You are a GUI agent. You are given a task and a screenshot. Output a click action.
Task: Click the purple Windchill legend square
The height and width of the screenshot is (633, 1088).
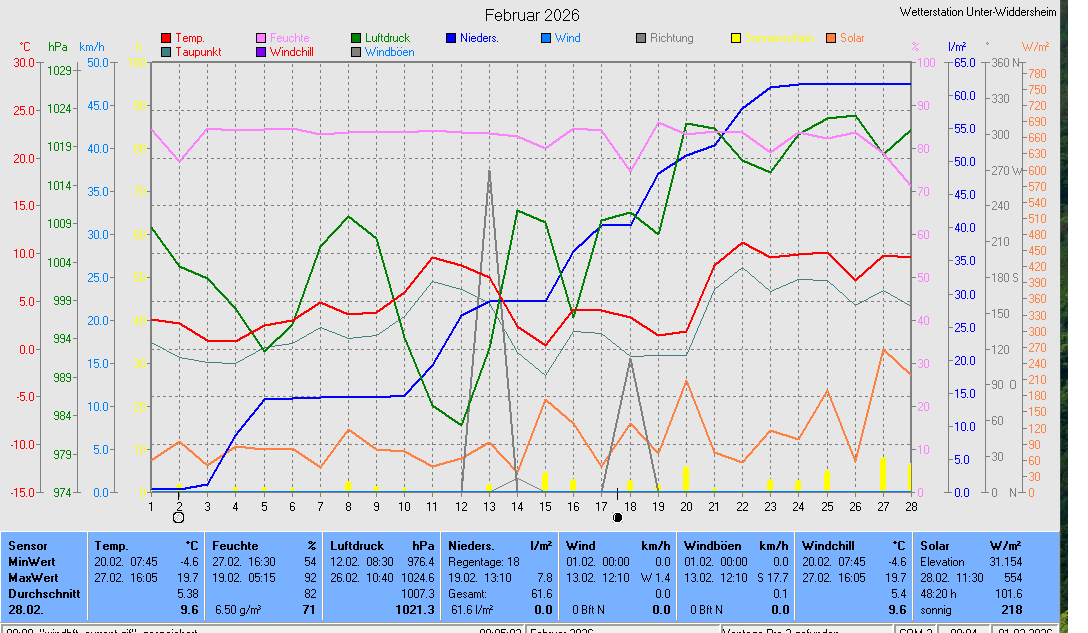(x=261, y=51)
